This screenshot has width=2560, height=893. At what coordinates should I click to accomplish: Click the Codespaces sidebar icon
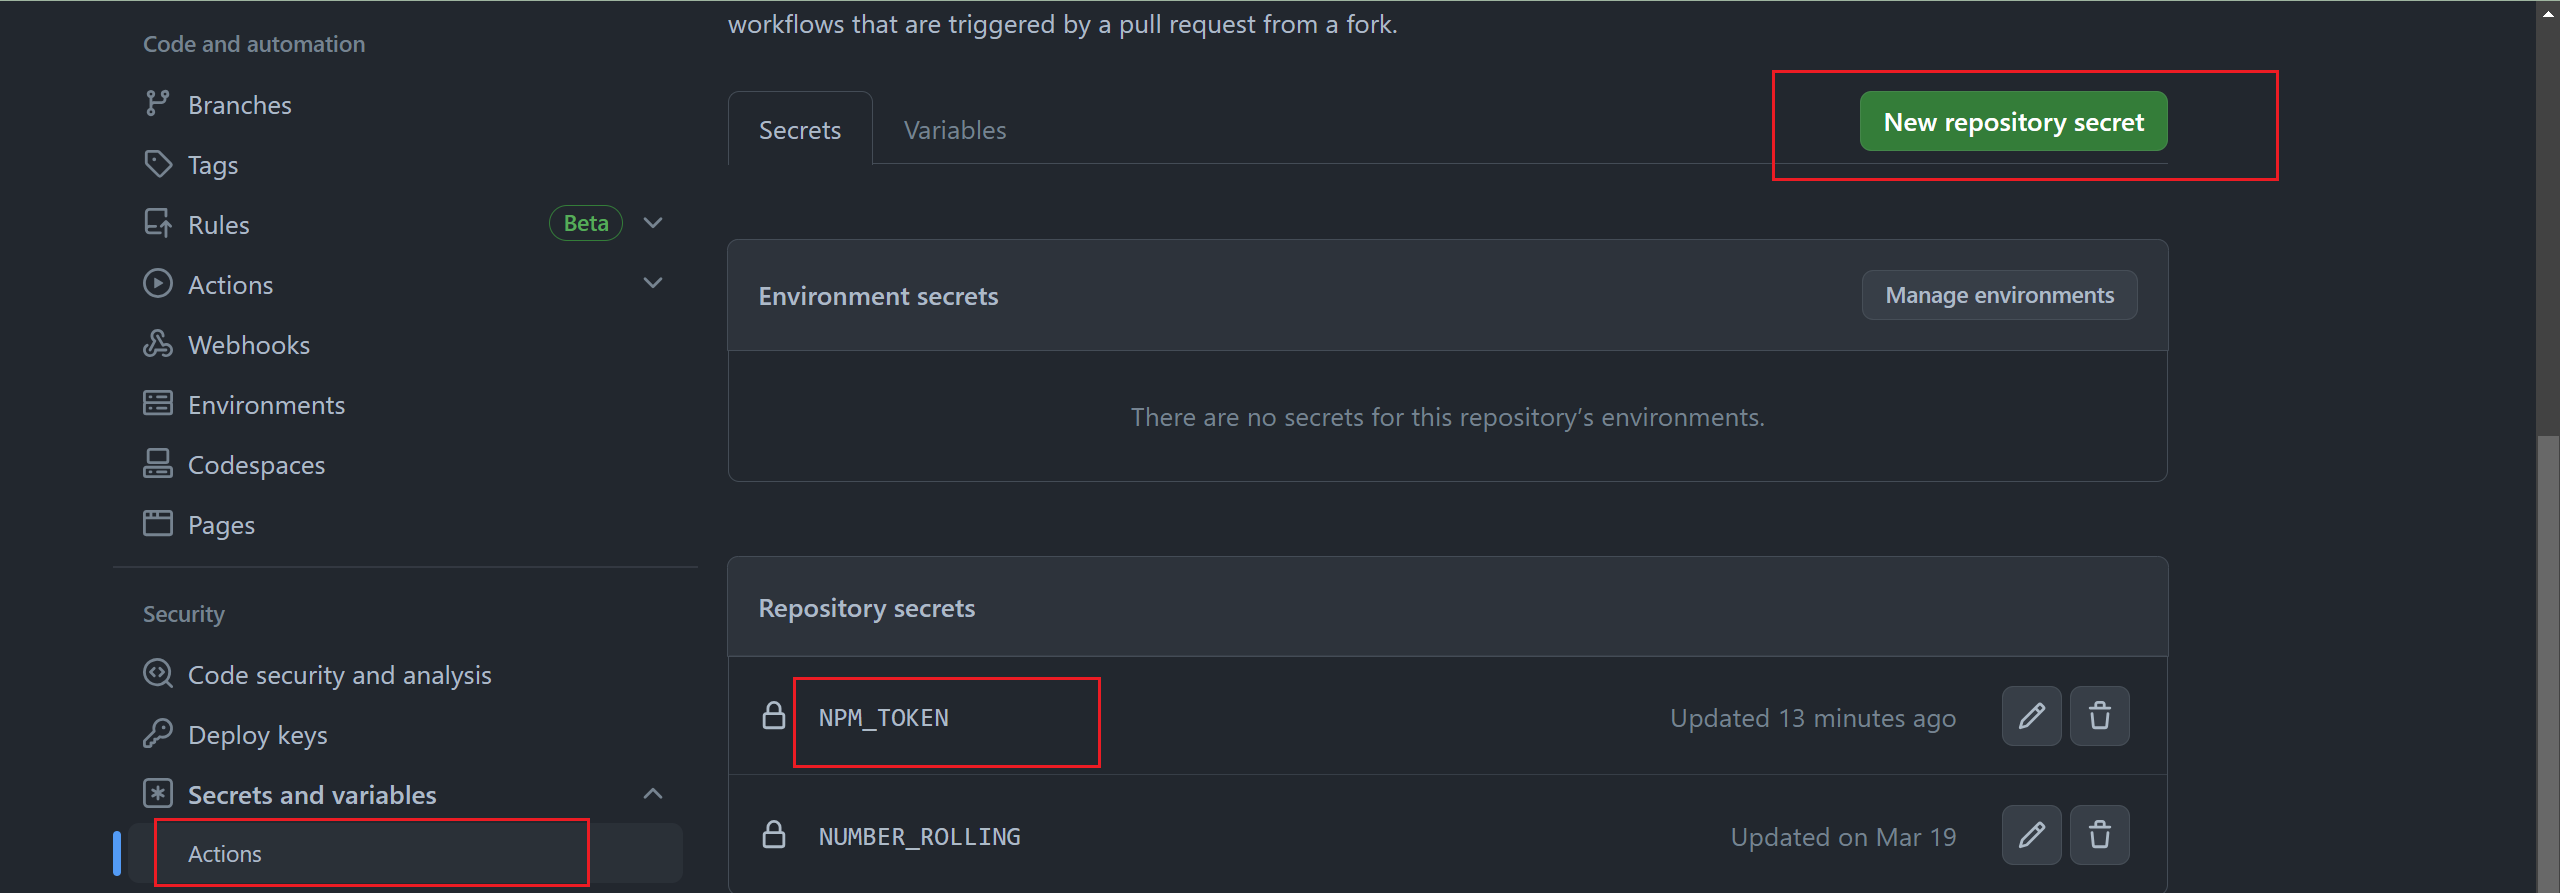(159, 463)
